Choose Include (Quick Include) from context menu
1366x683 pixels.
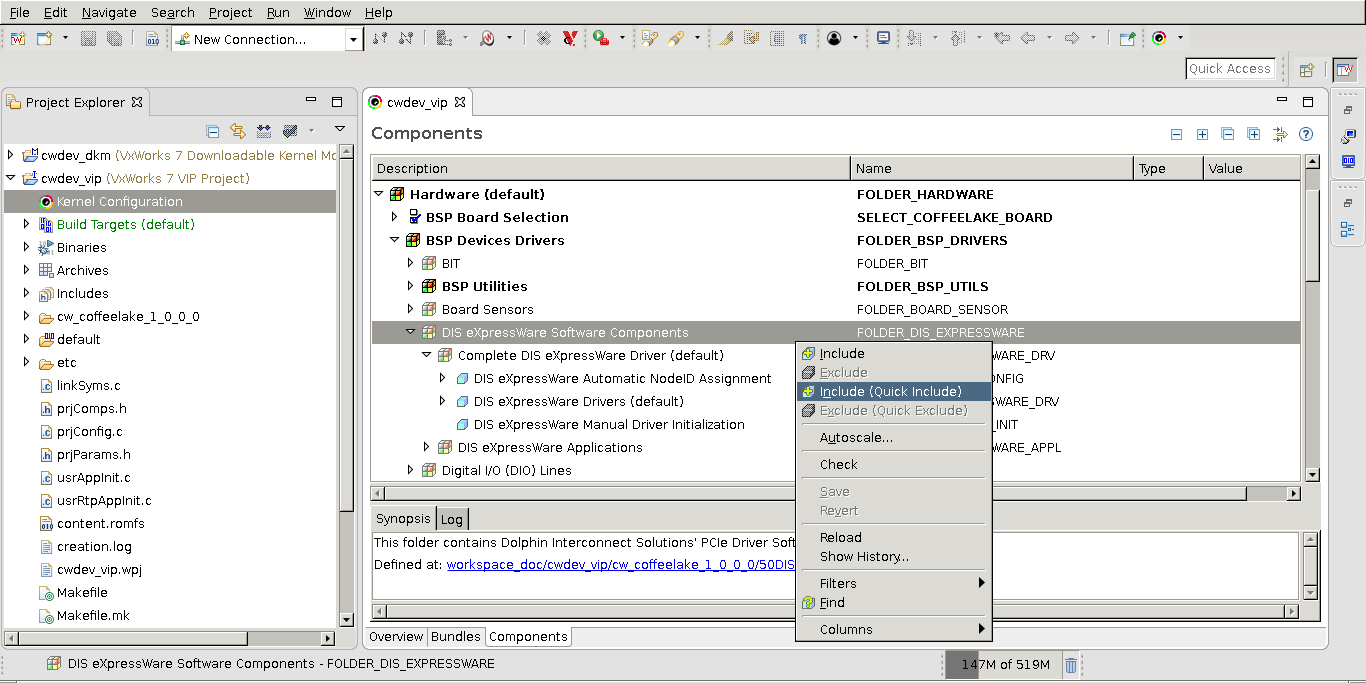[x=893, y=391]
